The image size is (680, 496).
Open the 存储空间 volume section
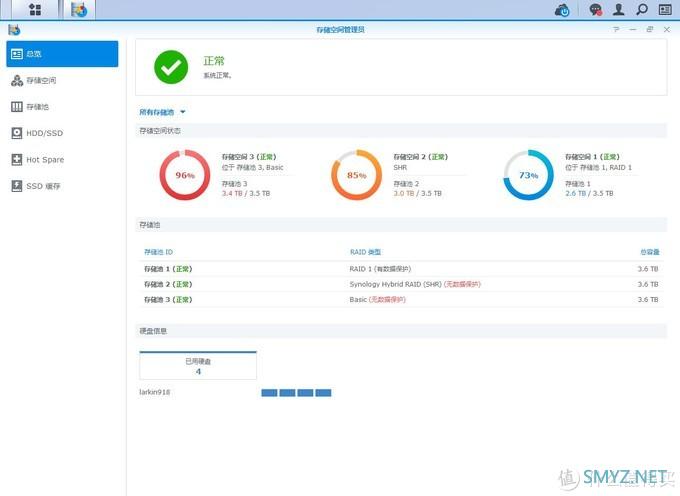point(62,80)
